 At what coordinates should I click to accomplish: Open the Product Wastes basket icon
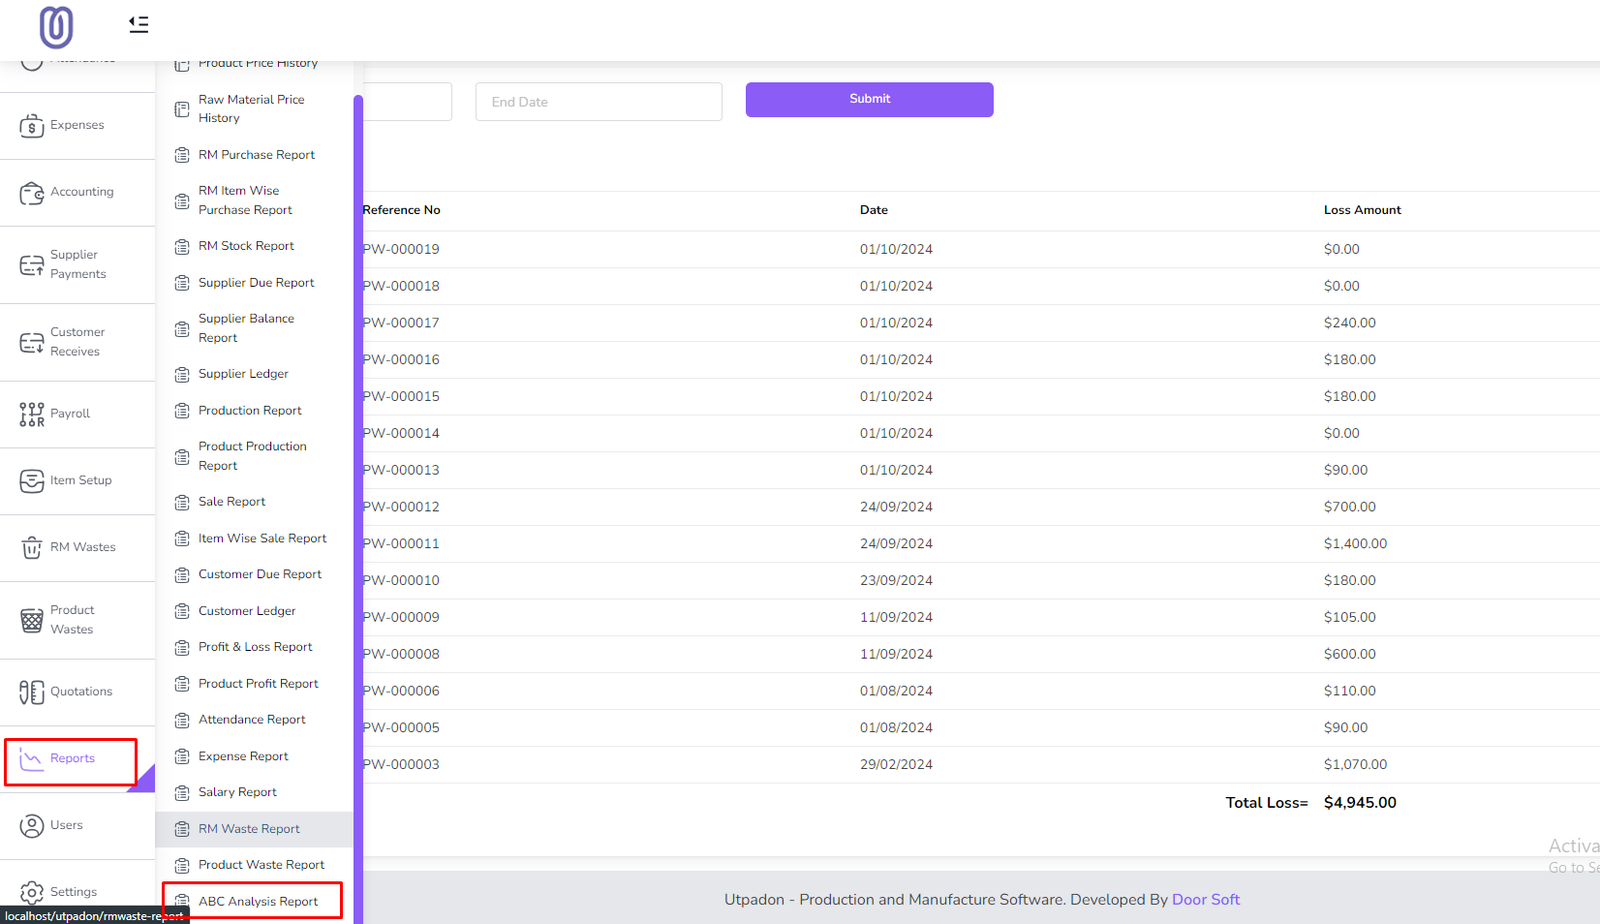(x=32, y=620)
